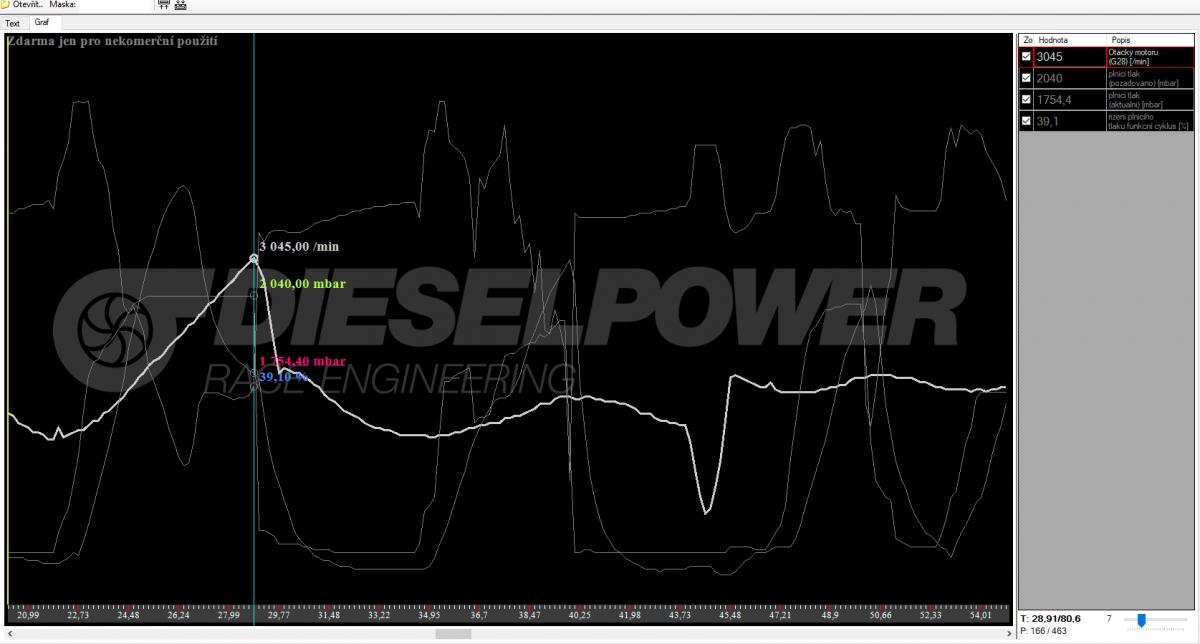
Task: Click the Maska input field
Action: (115, 5)
